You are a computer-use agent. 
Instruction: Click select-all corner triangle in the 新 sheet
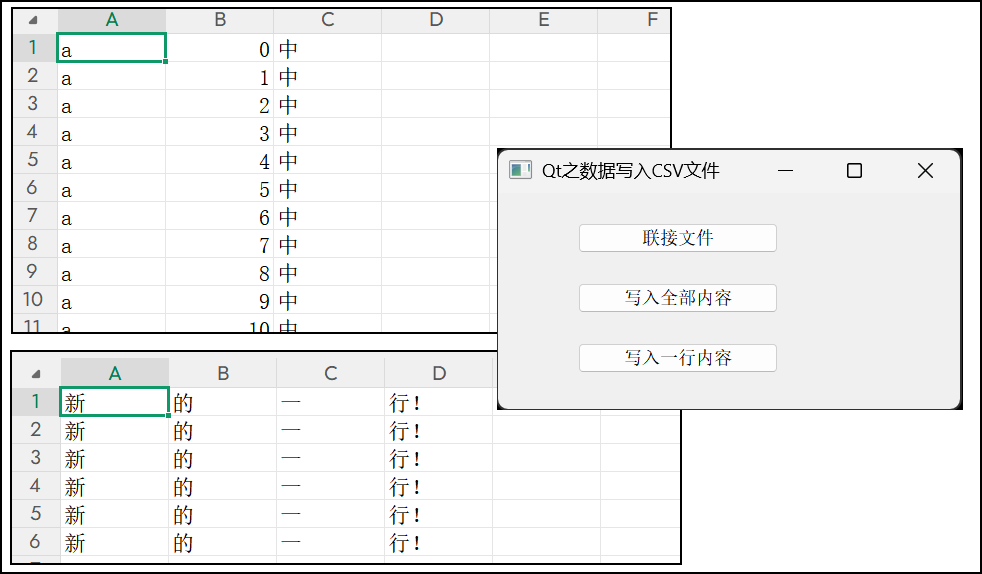(37, 374)
